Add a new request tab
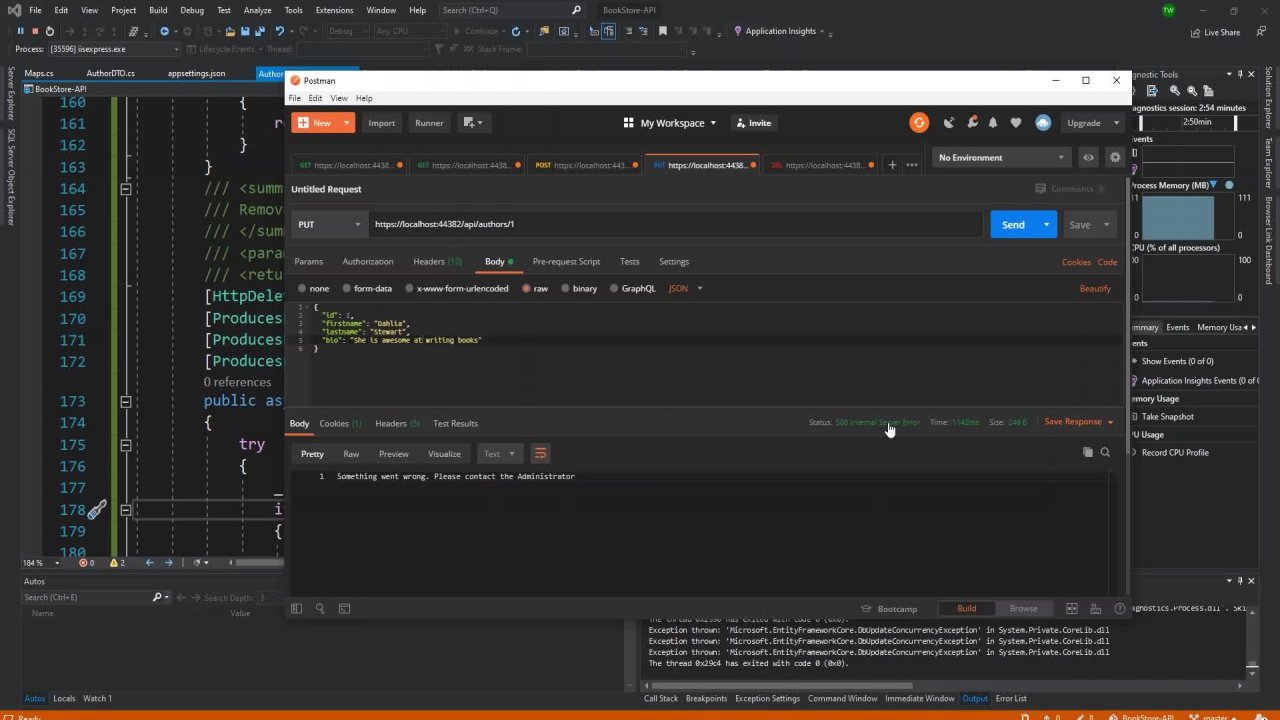Screen dimensions: 1280x720 (x=892, y=165)
